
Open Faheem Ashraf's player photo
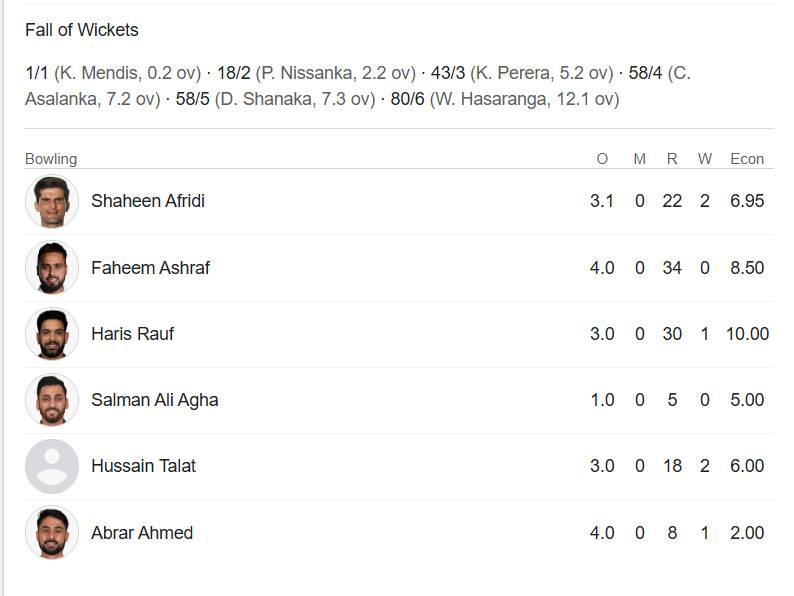(x=52, y=268)
